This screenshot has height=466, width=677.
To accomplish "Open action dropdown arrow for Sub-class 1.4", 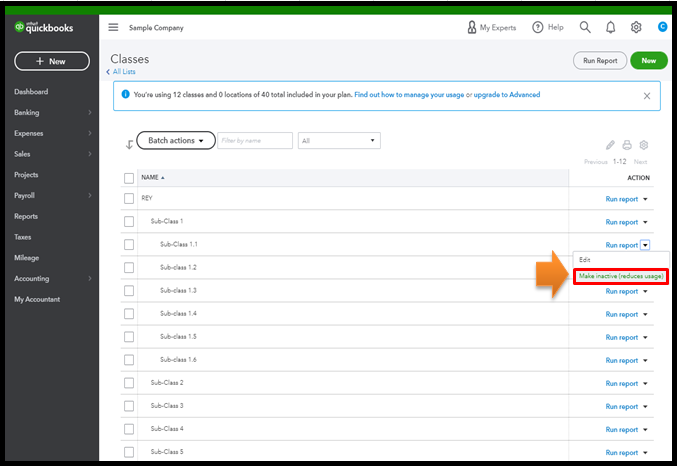I will [645, 314].
